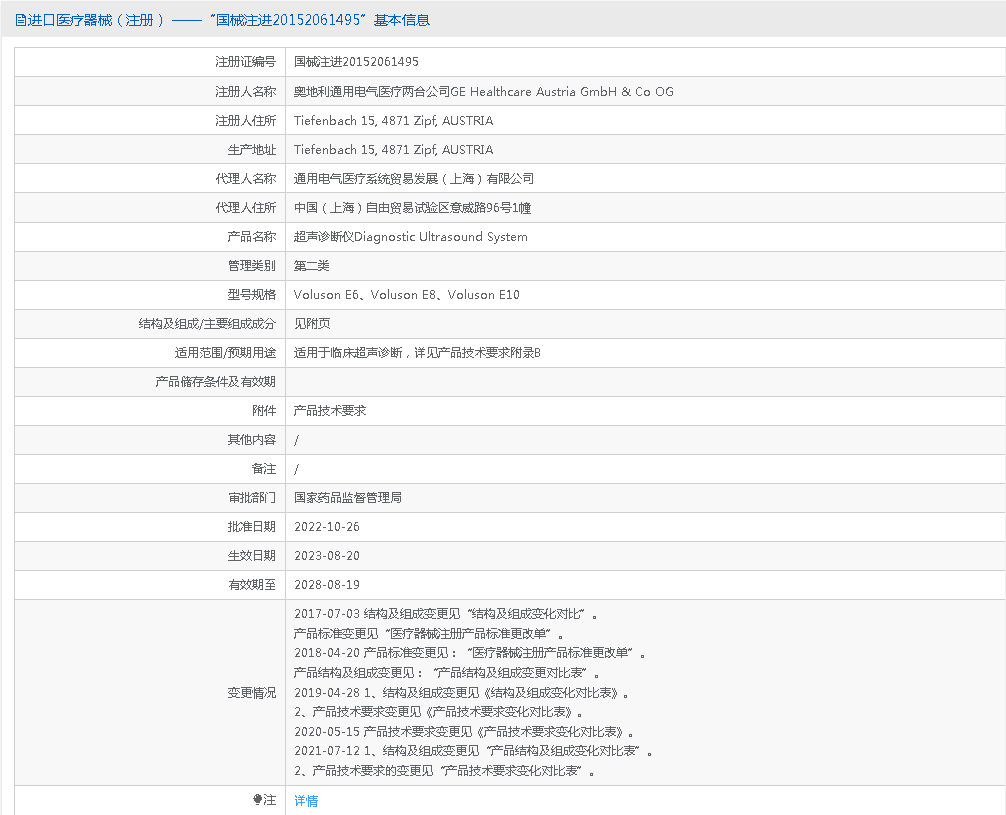Open the 详情 link in the note row
The image size is (1006, 815).
coord(306,801)
